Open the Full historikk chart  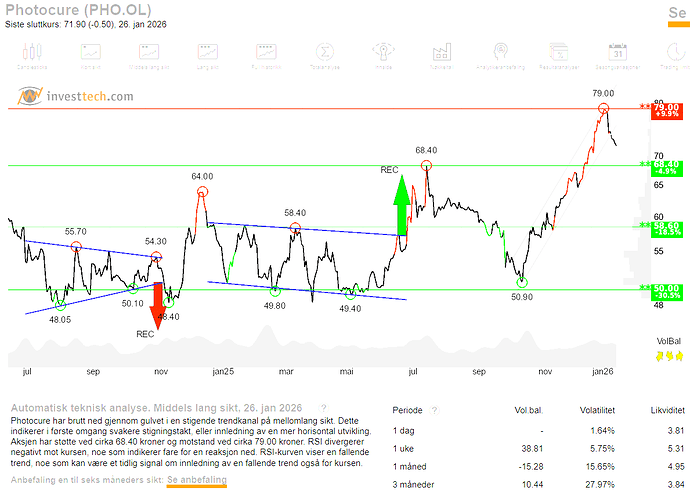tap(267, 53)
